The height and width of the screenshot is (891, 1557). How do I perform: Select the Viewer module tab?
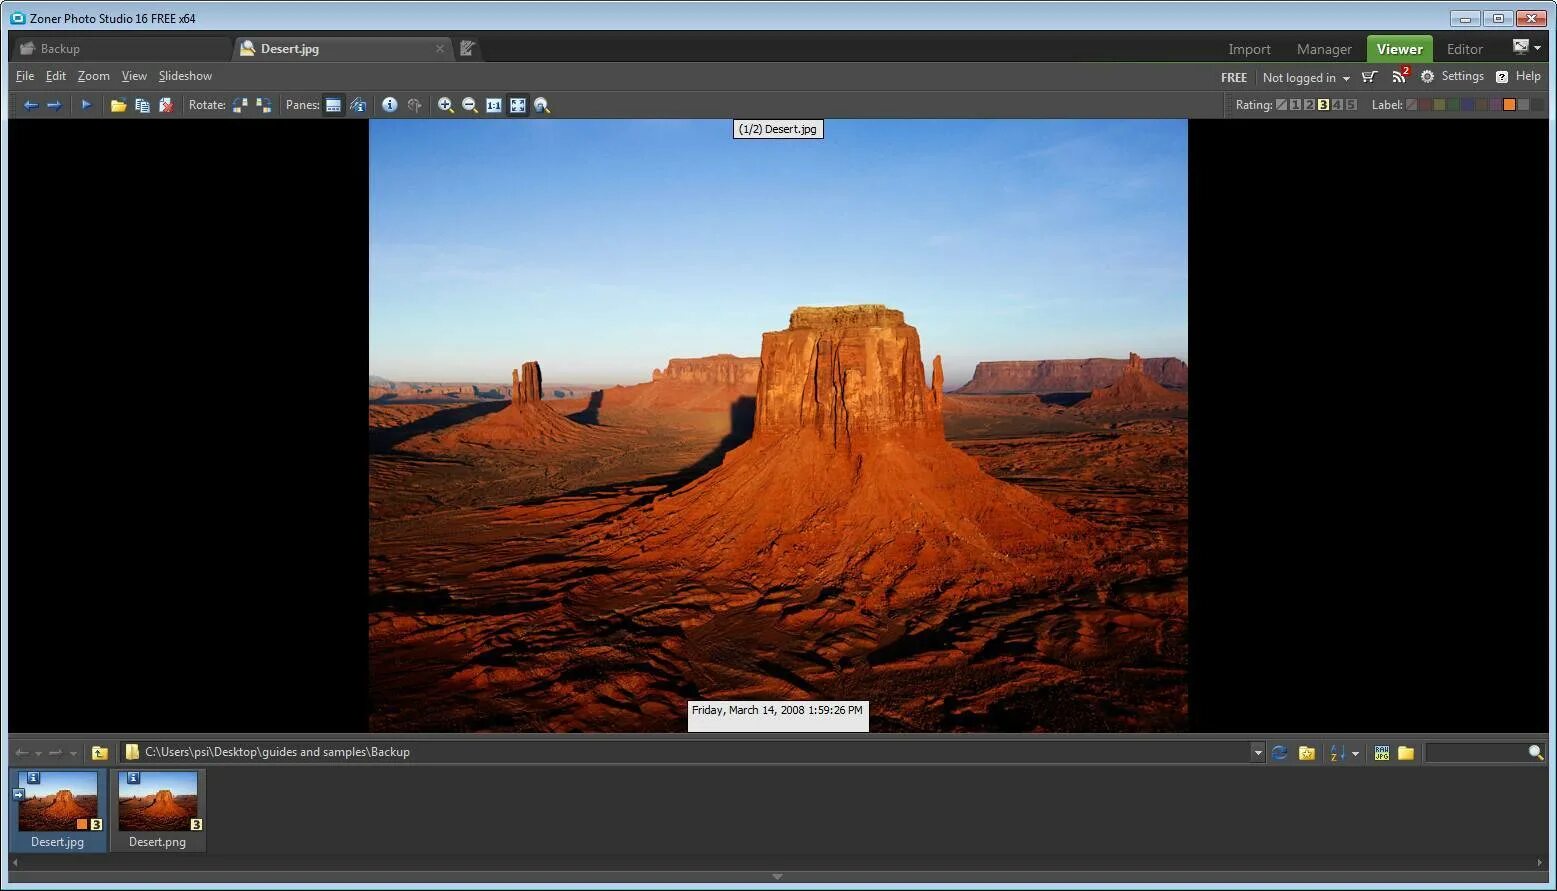point(1399,49)
